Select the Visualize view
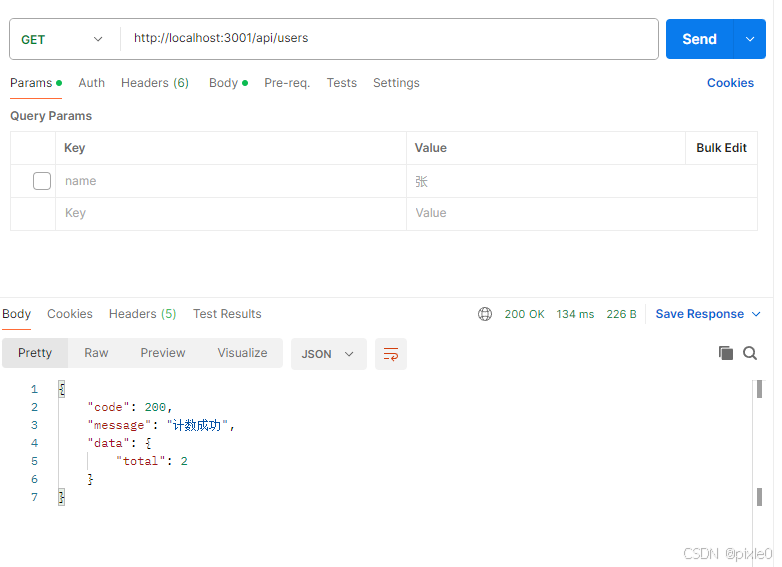Image resolution: width=782 pixels, height=567 pixels. pos(242,353)
